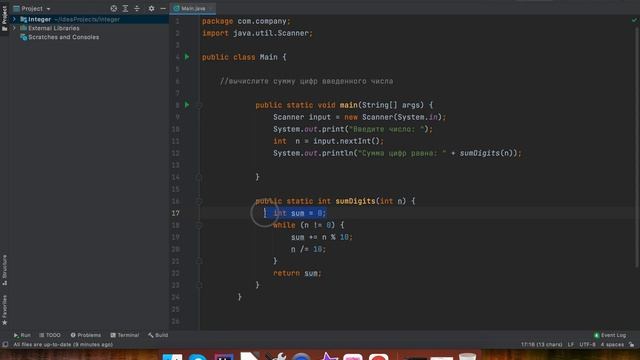The height and width of the screenshot is (360, 640).
Task: Collapse the sumDigits method fold marker
Action: 199,201
